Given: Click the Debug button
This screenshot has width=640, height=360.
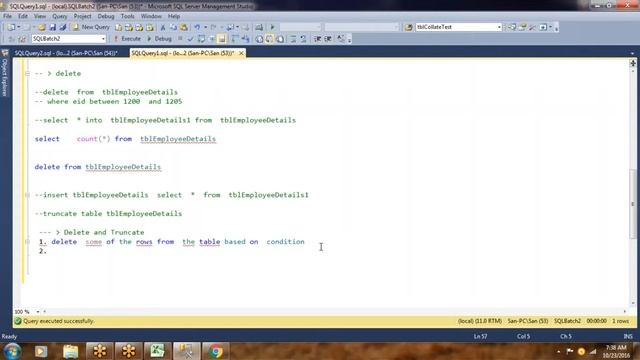Looking at the screenshot, I should pyautogui.click(x=159, y=39).
